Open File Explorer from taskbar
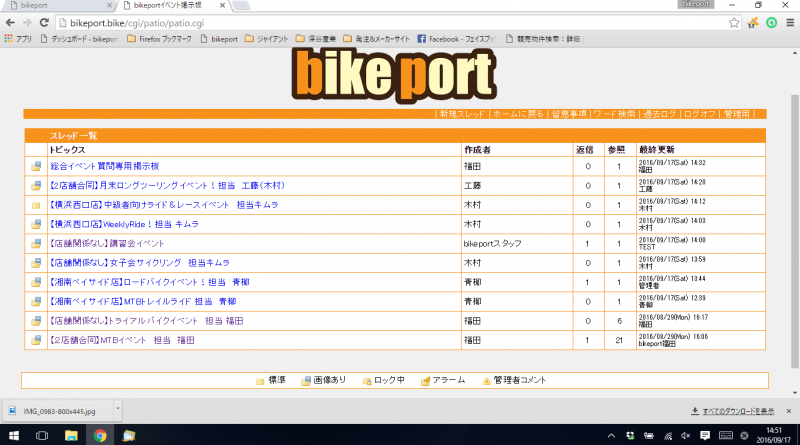800x445 pixels. [71, 435]
